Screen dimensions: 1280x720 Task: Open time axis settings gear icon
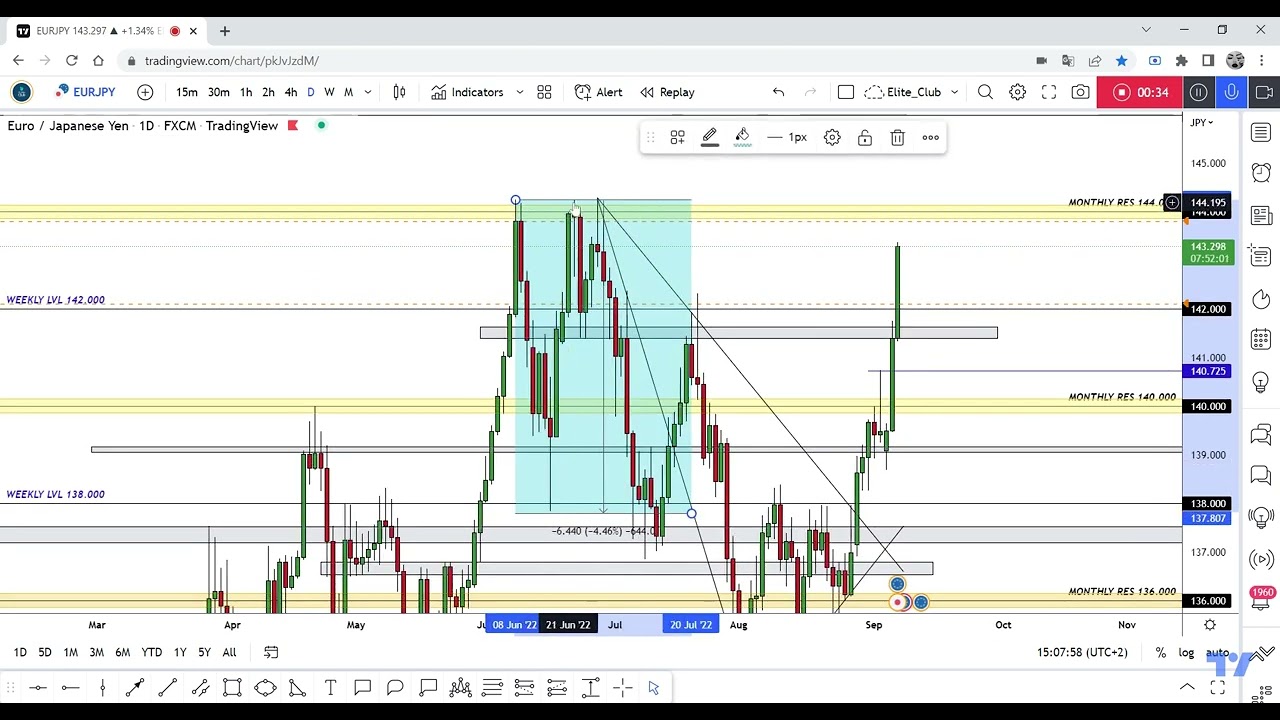pos(1209,625)
